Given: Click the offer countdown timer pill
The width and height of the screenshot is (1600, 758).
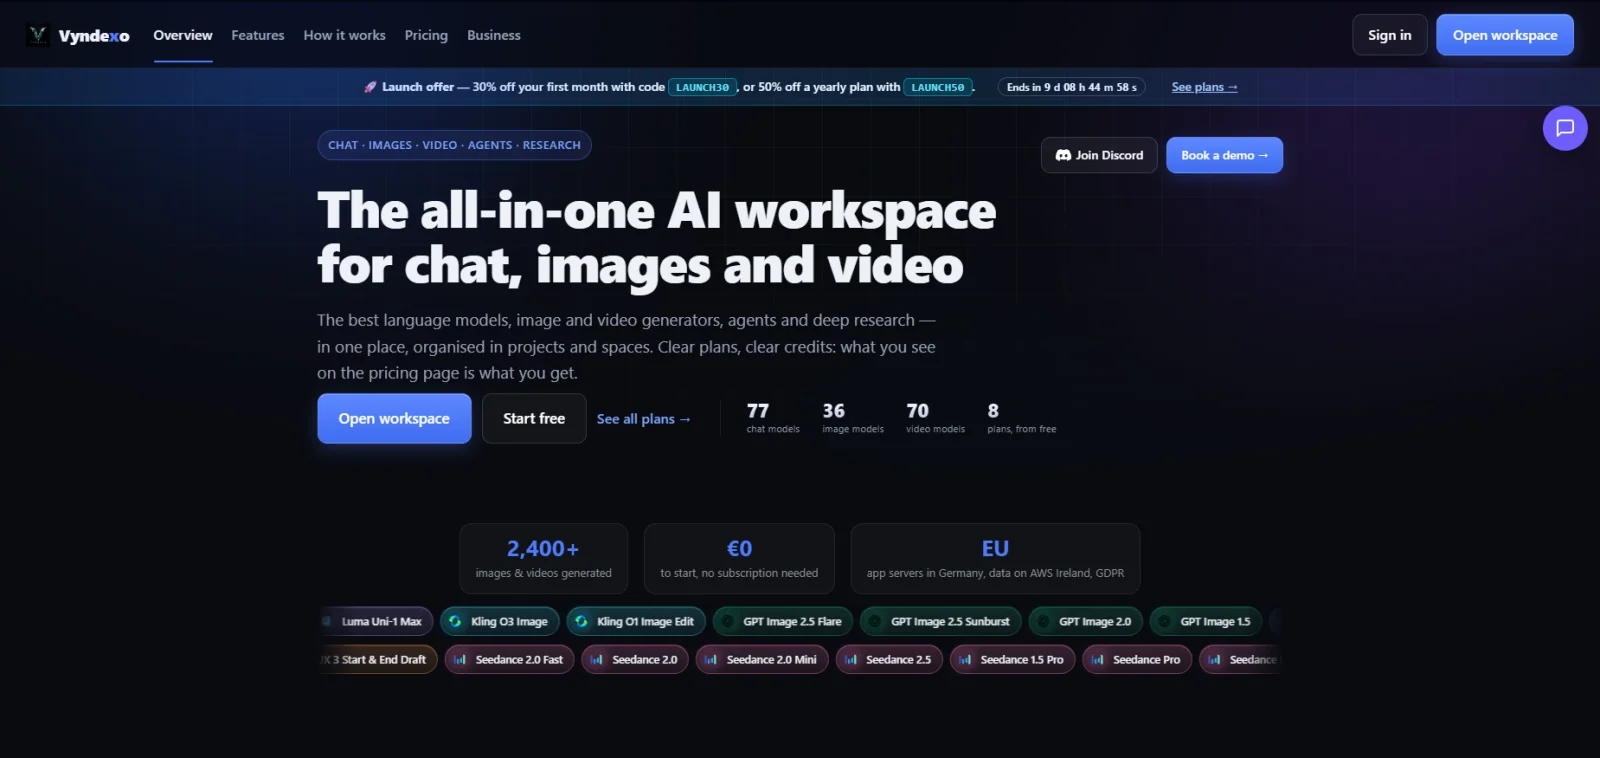Looking at the screenshot, I should (x=1072, y=87).
